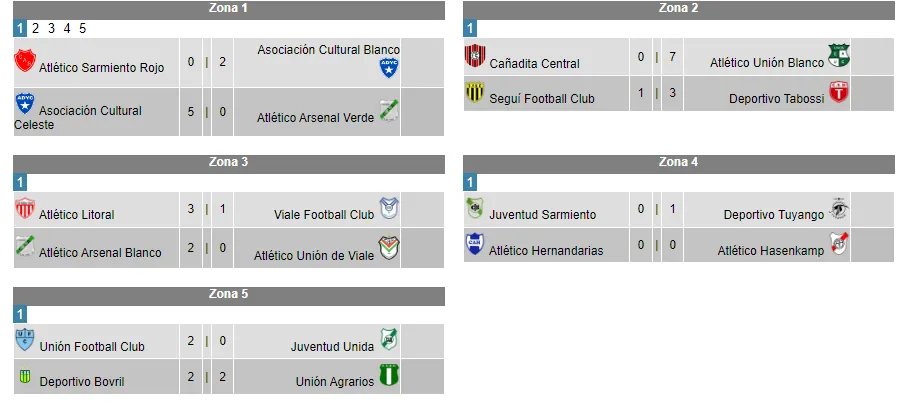The height and width of the screenshot is (414, 911).
Task: Click the Asociación Cultural Blanco crest
Action: tap(389, 68)
